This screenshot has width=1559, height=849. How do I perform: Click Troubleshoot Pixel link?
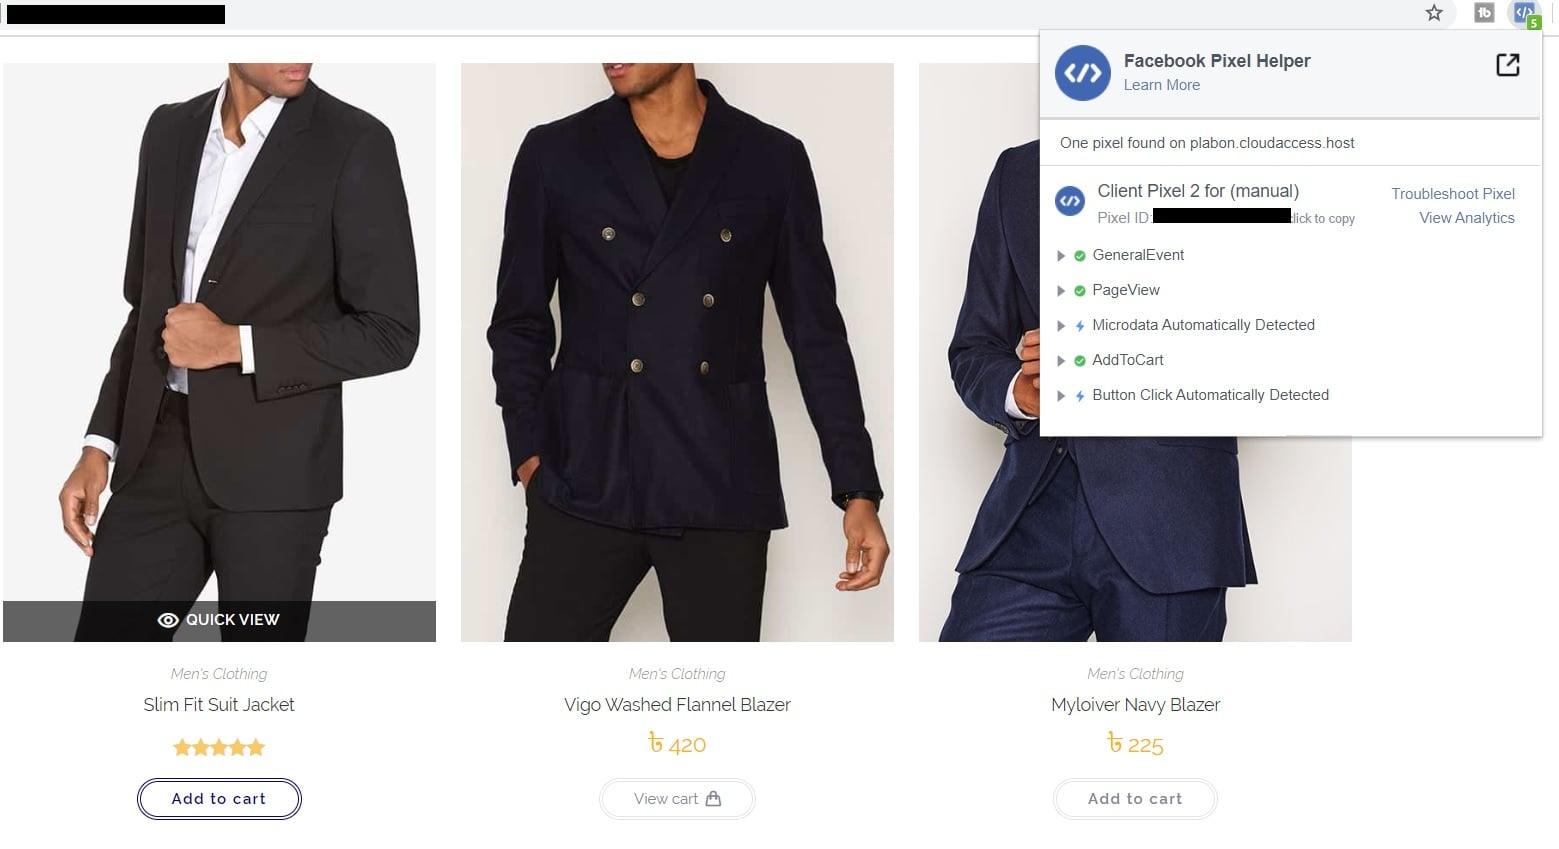click(x=1452, y=194)
